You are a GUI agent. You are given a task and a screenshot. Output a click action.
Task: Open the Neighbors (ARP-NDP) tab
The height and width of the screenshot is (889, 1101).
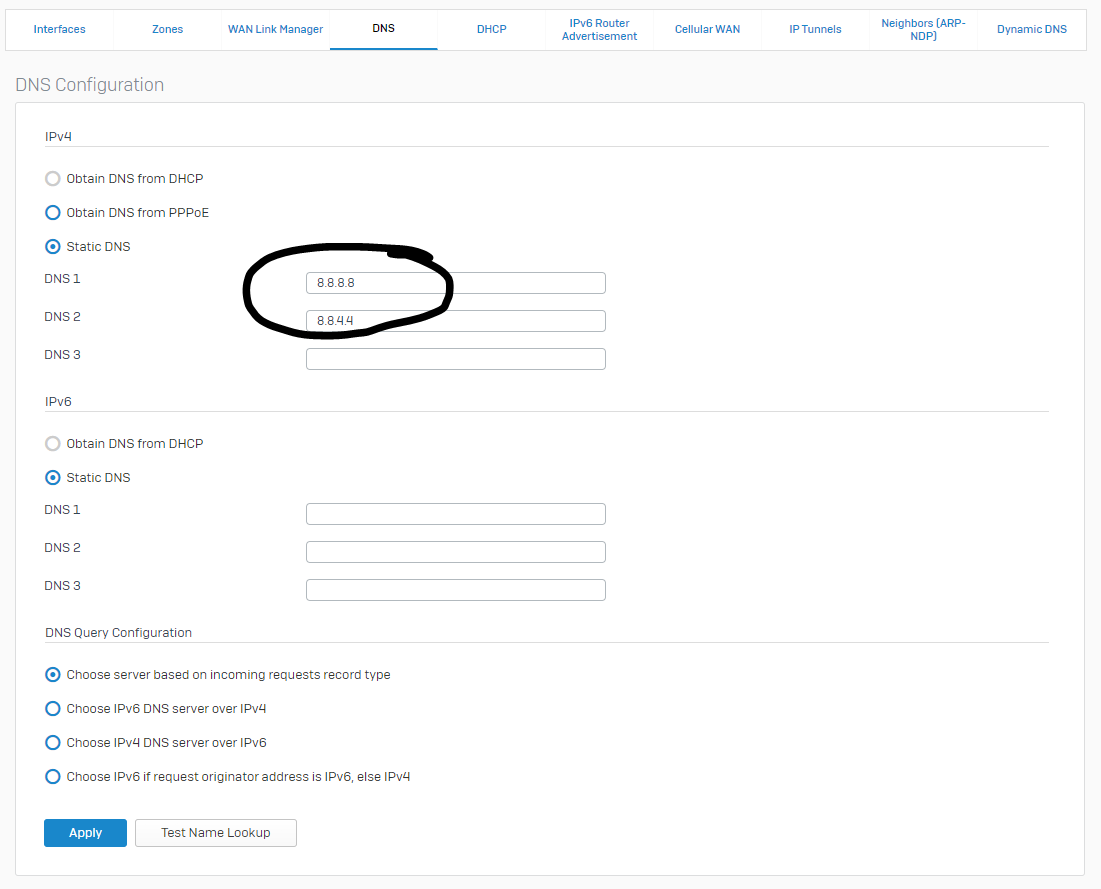coord(923,29)
